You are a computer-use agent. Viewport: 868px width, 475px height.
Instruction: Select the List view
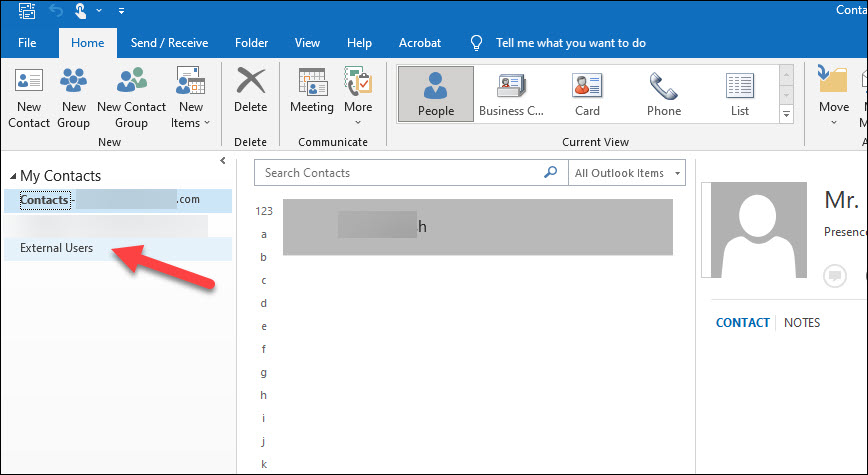[740, 94]
